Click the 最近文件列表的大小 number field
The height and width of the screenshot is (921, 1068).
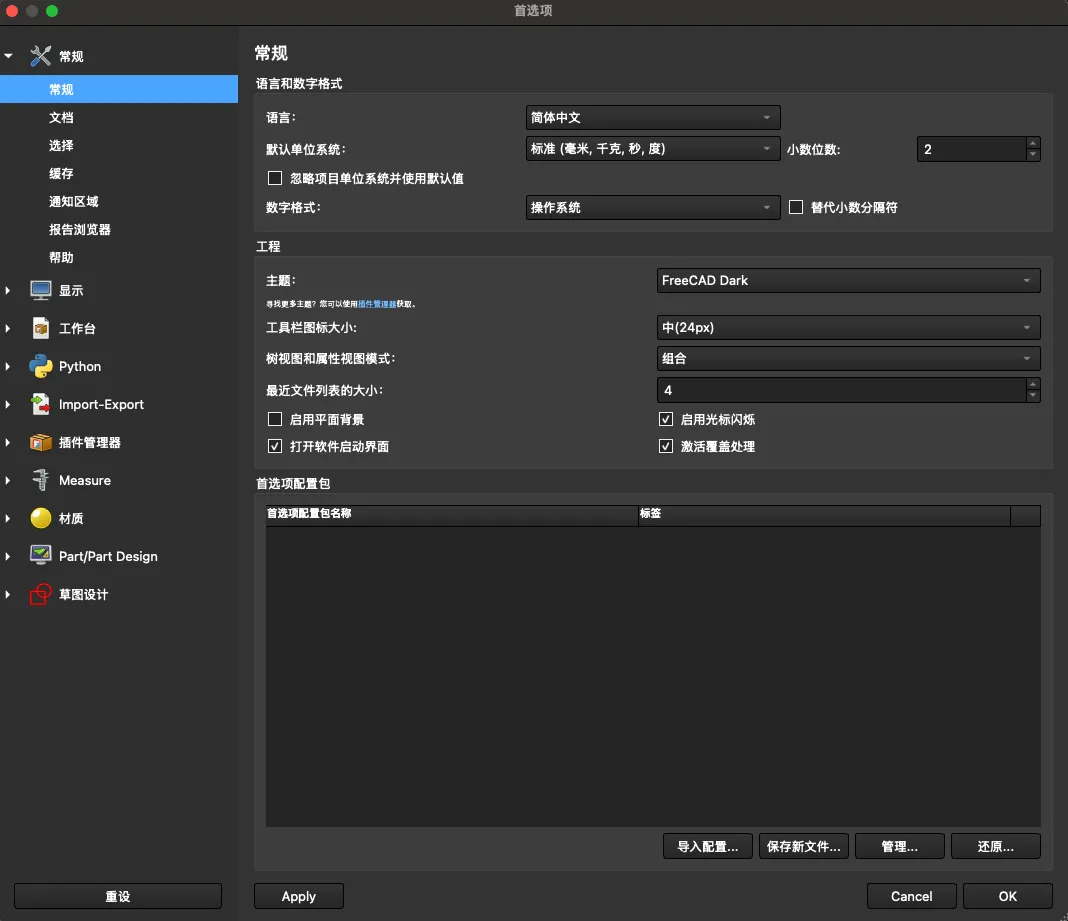840,390
